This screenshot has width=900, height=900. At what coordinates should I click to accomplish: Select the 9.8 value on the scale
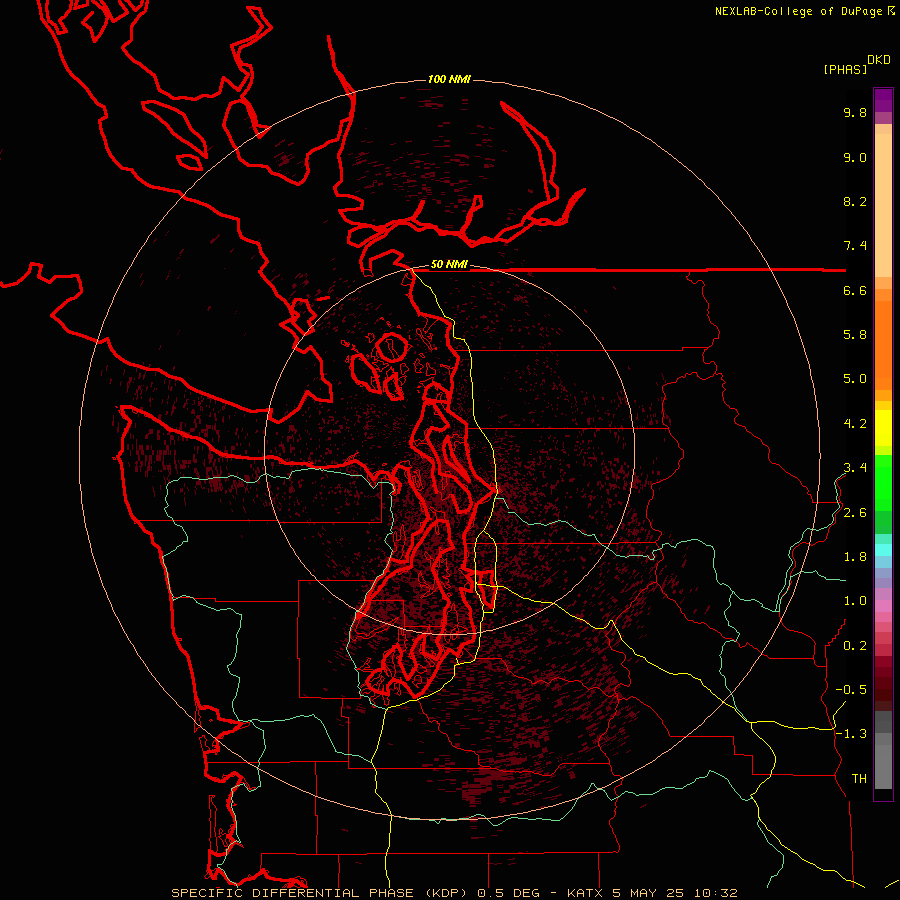(855, 112)
